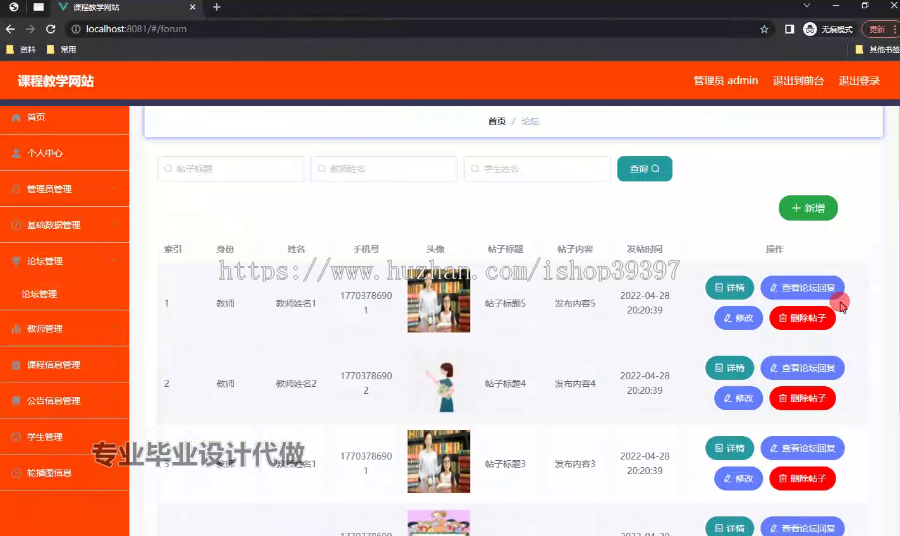Click the 课程教学网站 site title
Image resolution: width=900 pixels, height=536 pixels.
coord(56,81)
